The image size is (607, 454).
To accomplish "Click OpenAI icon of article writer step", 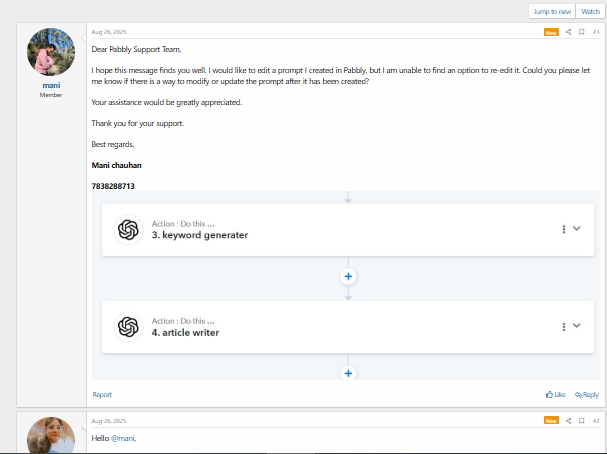I will pyautogui.click(x=128, y=327).
